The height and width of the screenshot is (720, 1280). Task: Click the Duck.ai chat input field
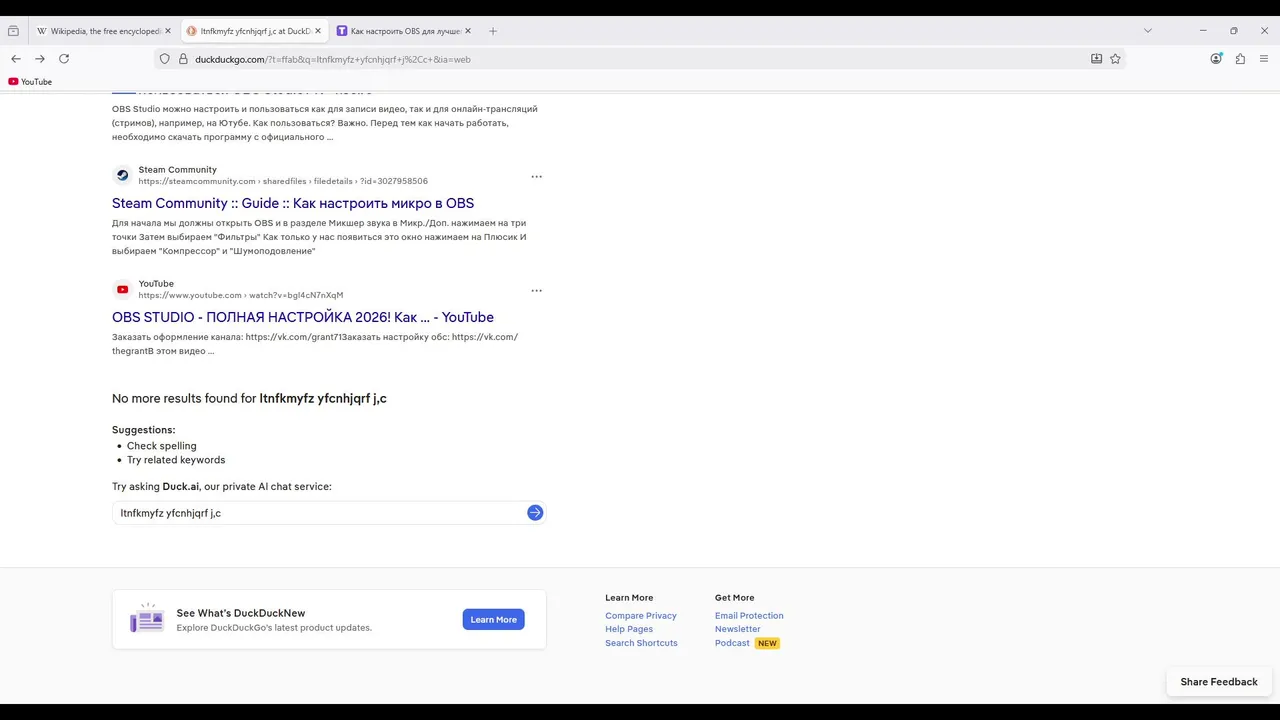tap(320, 513)
